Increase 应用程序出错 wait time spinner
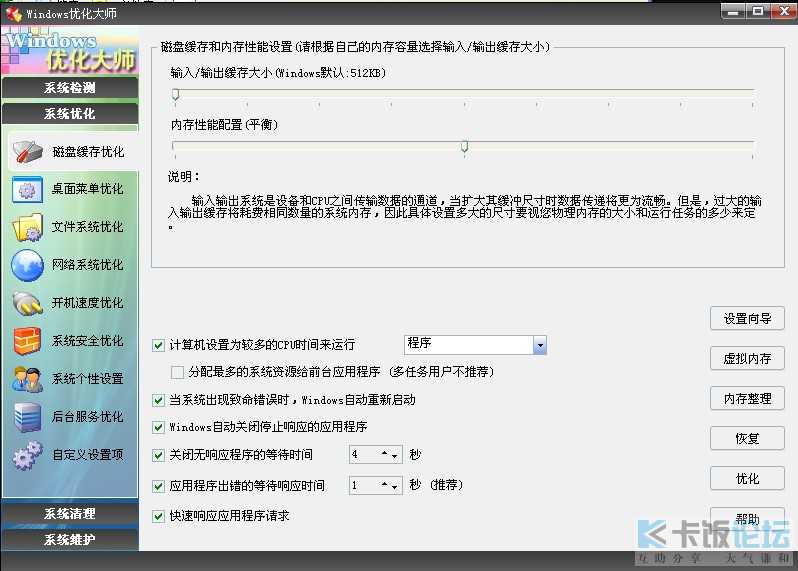The image size is (798, 571). pyautogui.click(x=385, y=483)
